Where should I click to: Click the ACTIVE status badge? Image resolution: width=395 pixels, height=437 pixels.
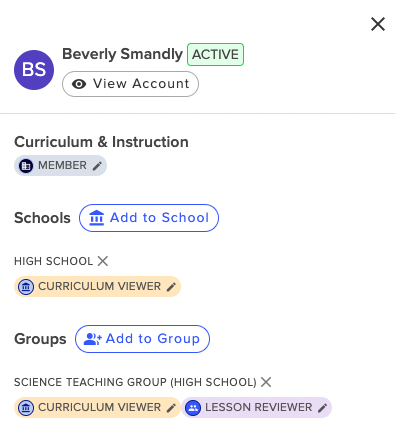coord(215,54)
